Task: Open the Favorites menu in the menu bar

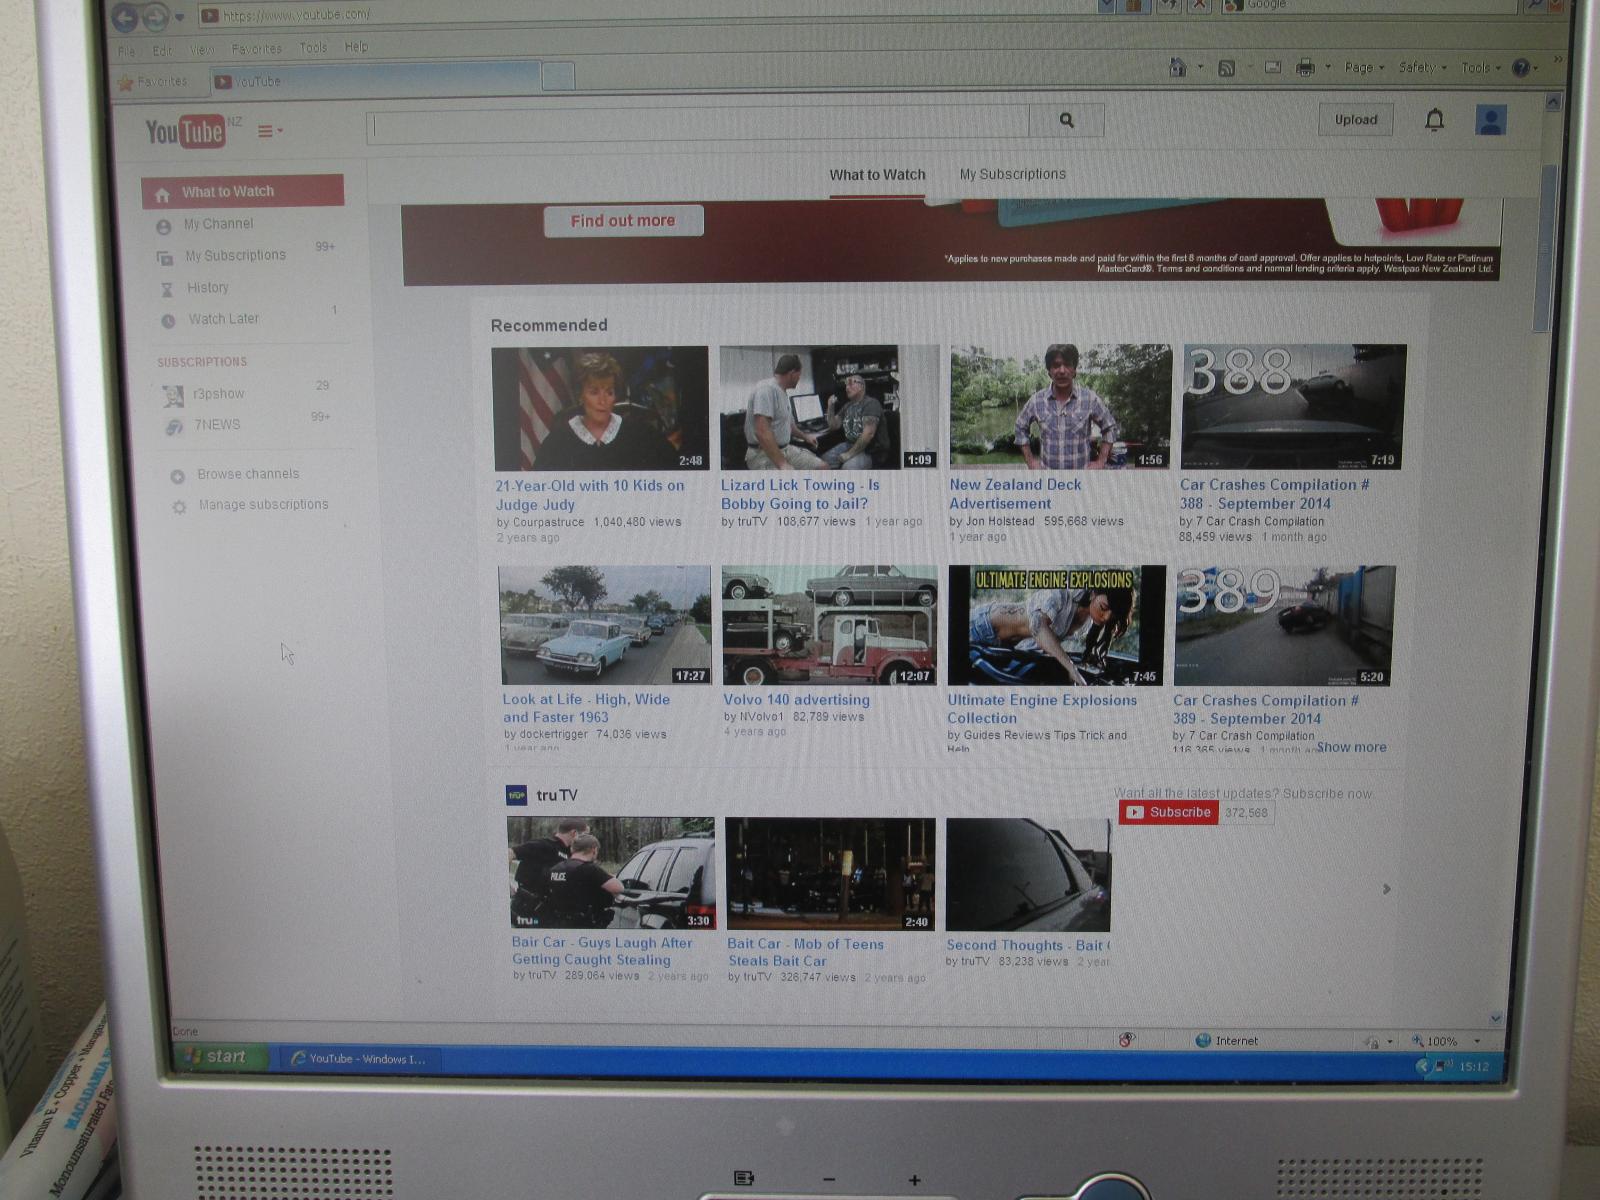Action: 257,48
